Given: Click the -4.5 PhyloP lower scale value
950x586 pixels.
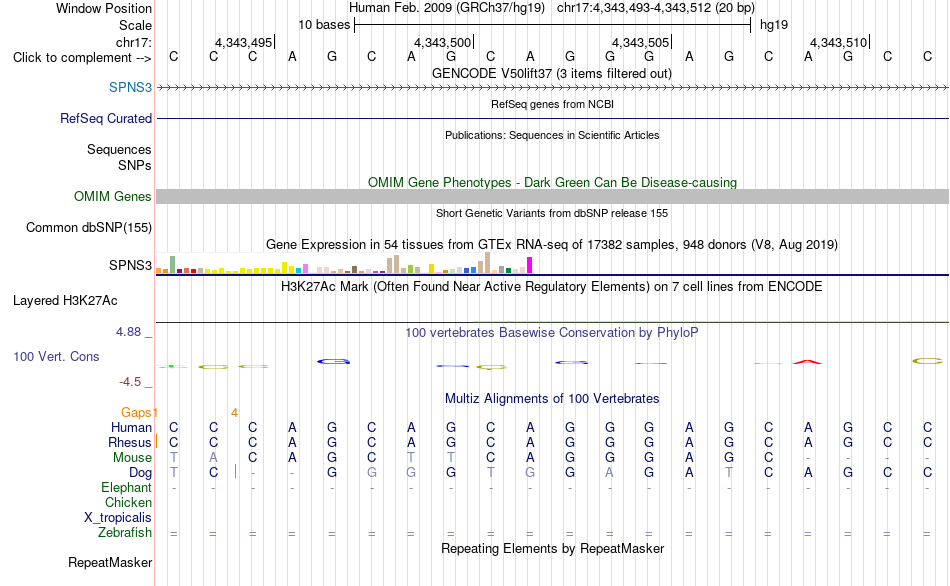Looking at the screenshot, I should (x=130, y=382).
